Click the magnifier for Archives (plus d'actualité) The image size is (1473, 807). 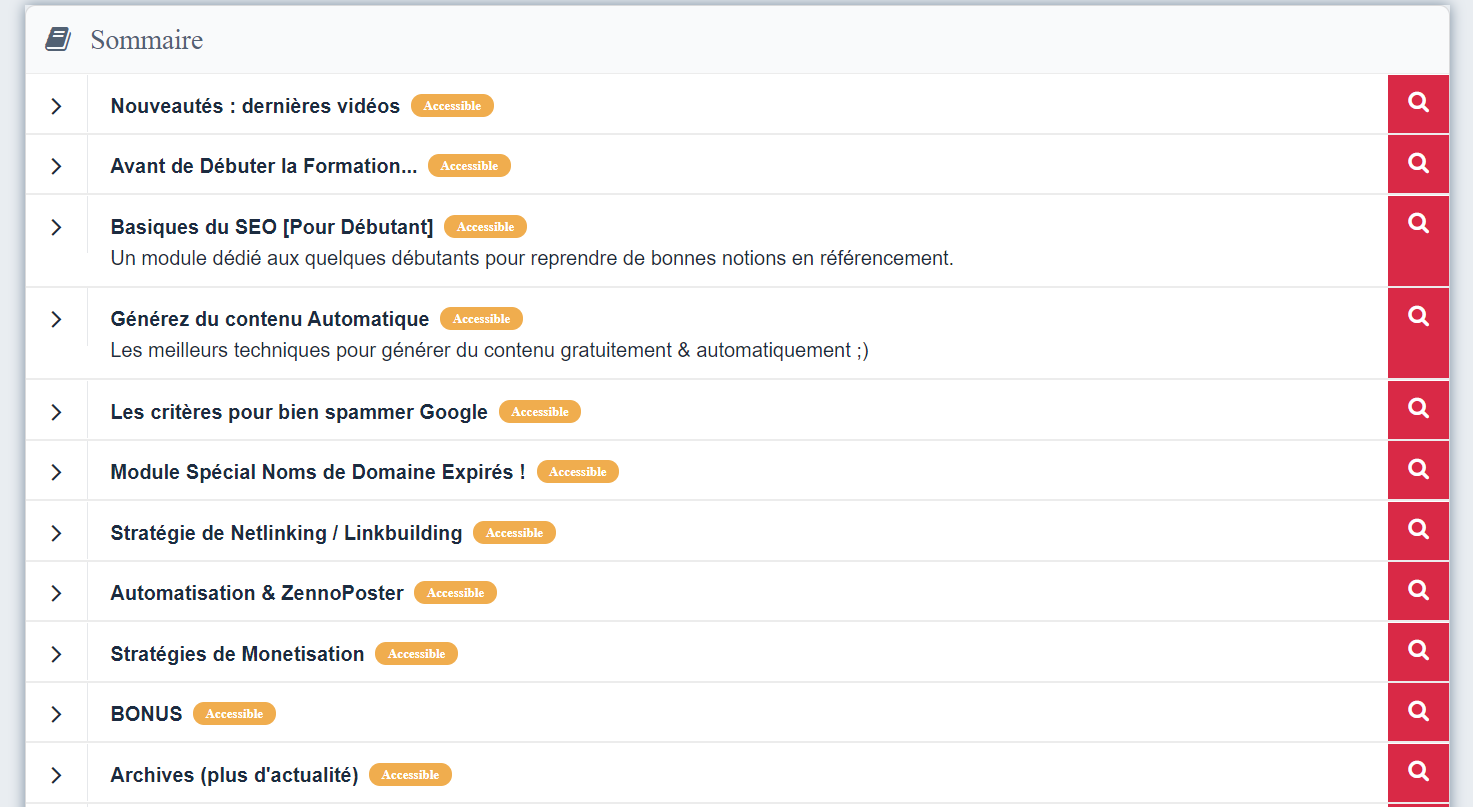pyautogui.click(x=1418, y=772)
